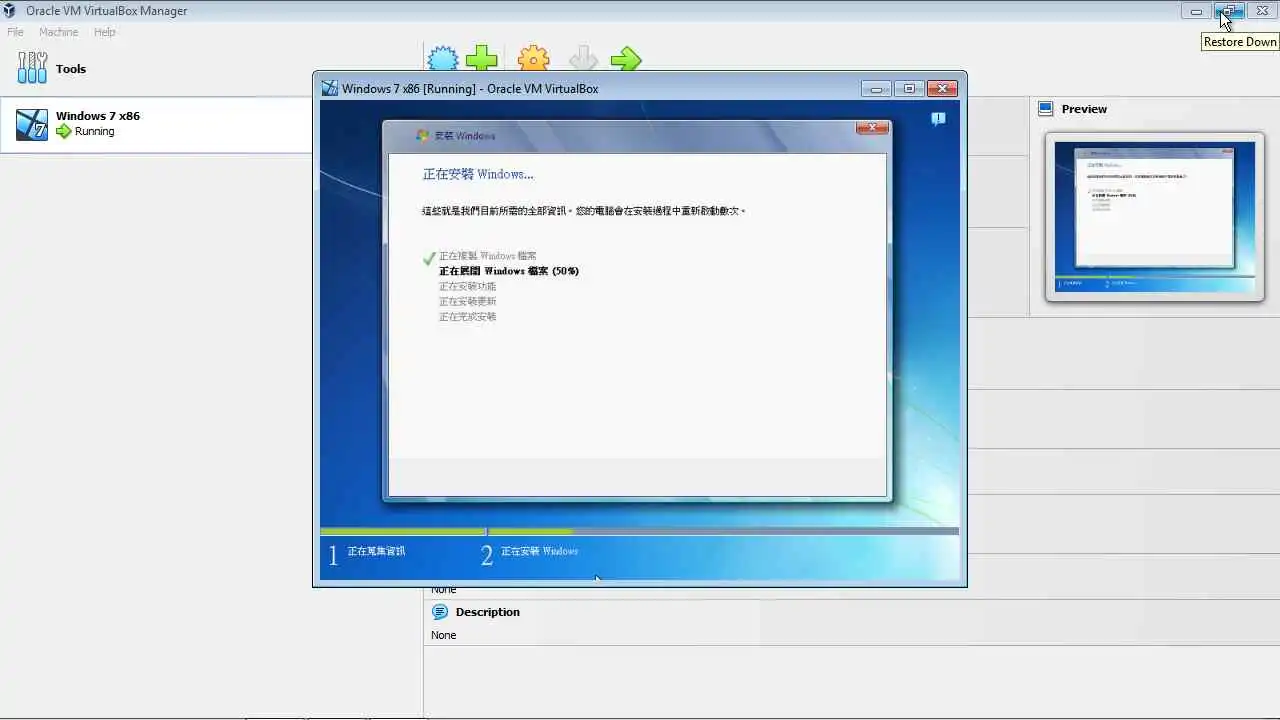Click the VM window title text
1280x720 pixels.
(470, 89)
